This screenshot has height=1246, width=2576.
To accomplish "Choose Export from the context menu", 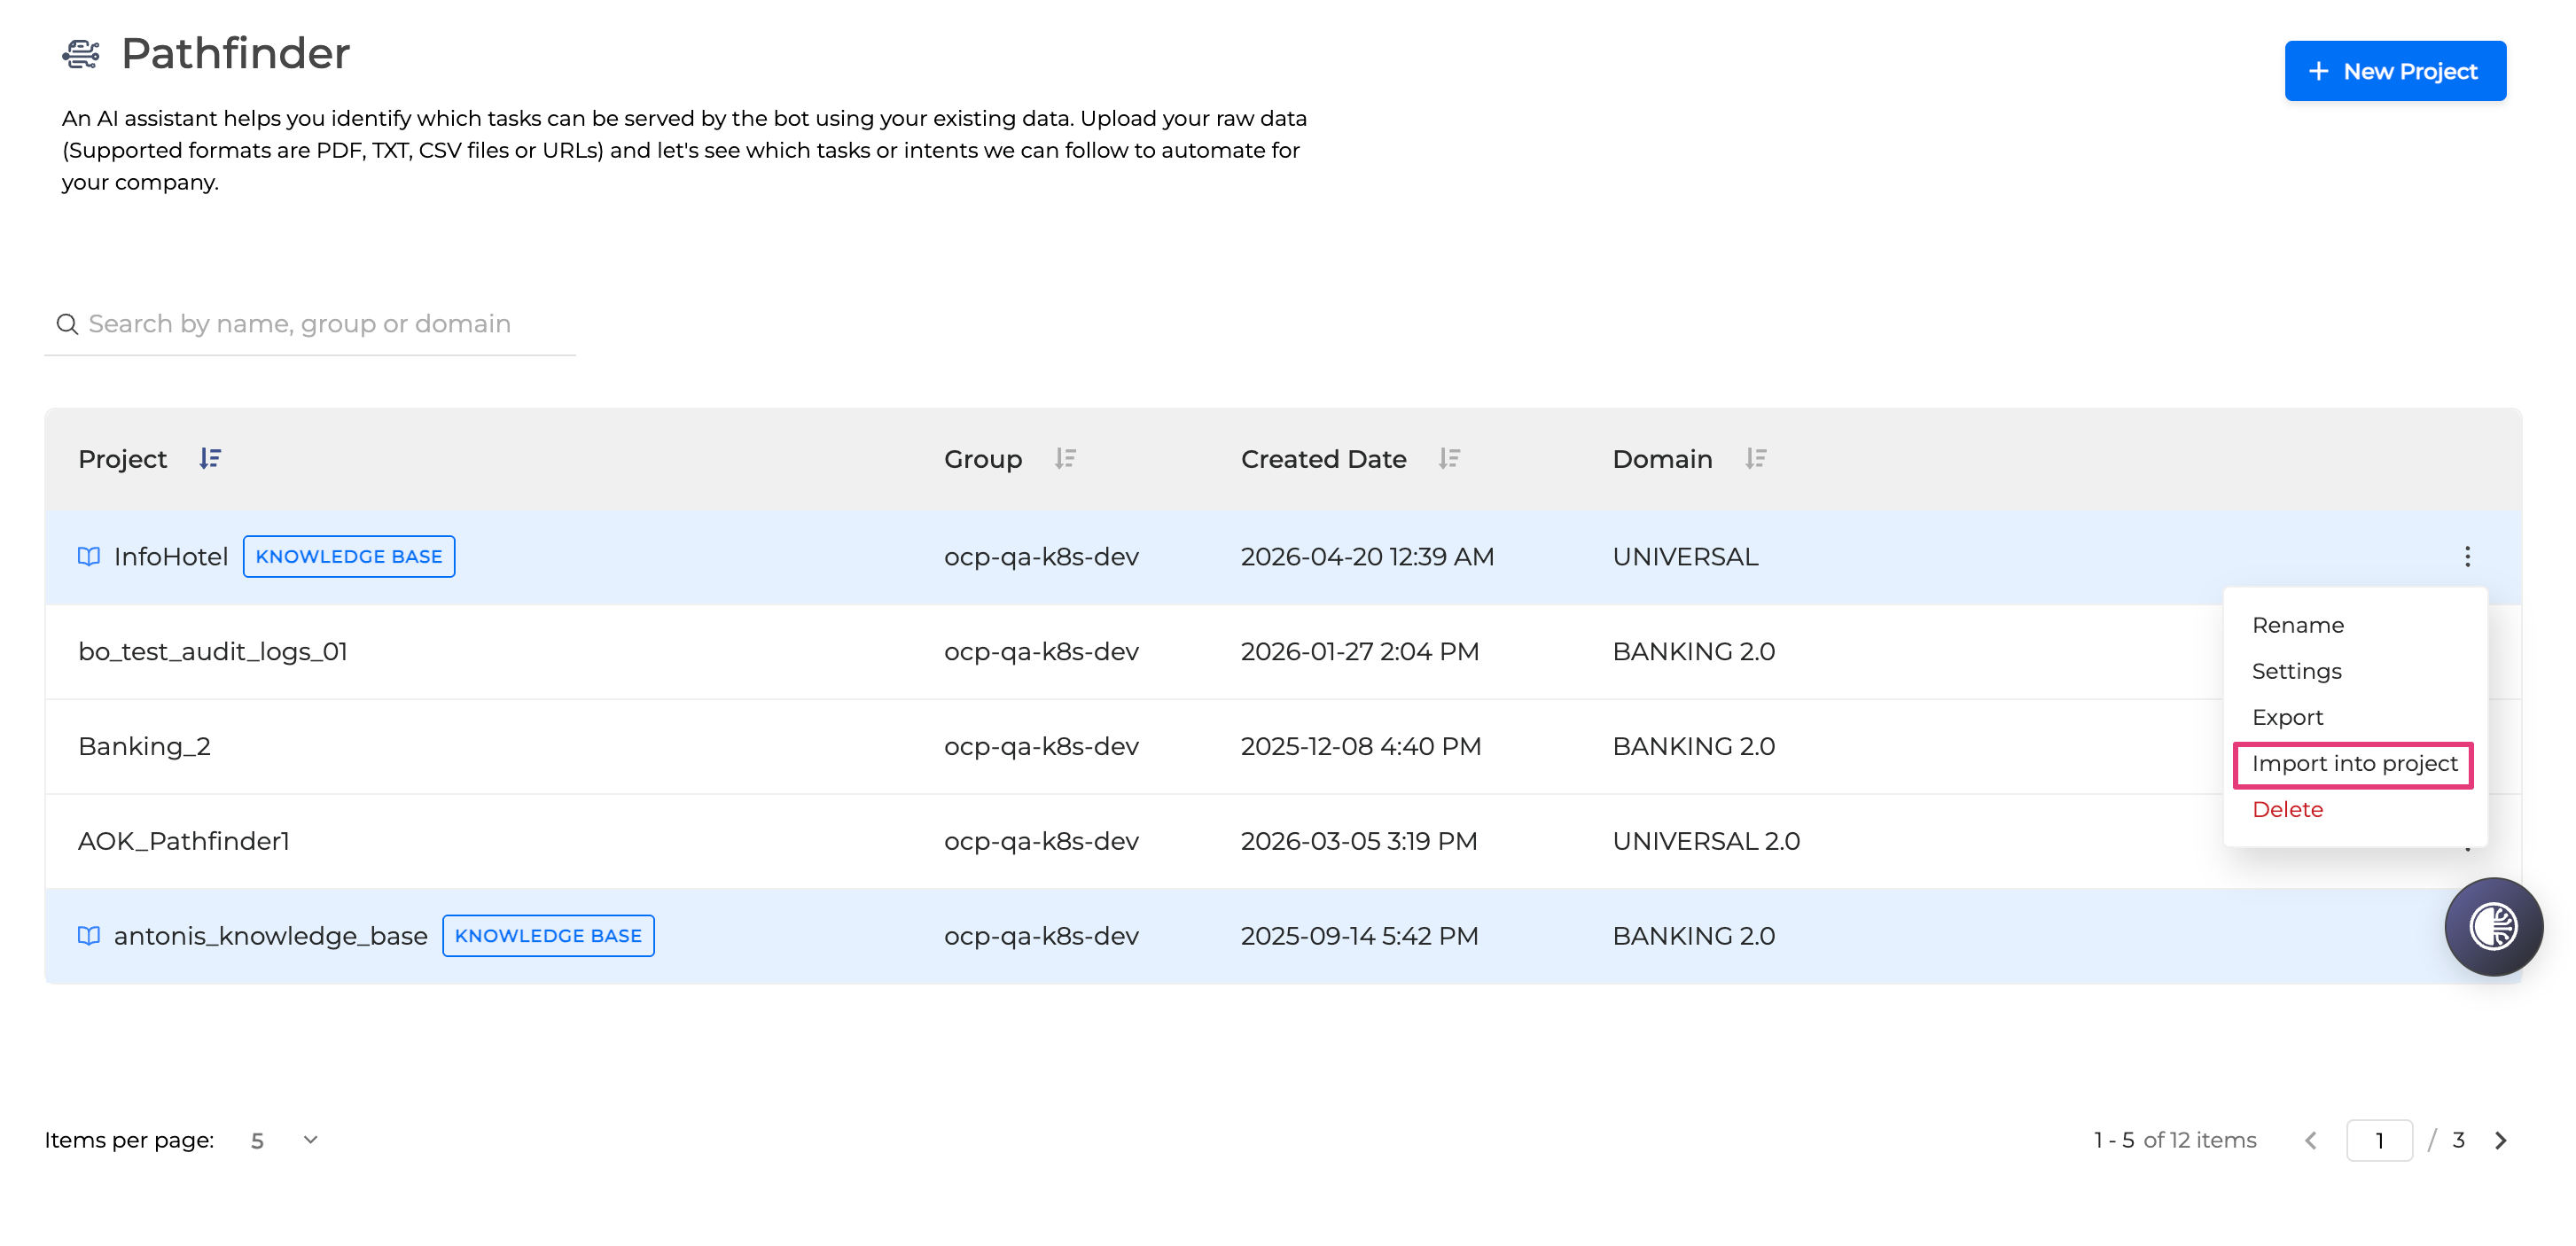I will click(x=2287, y=717).
